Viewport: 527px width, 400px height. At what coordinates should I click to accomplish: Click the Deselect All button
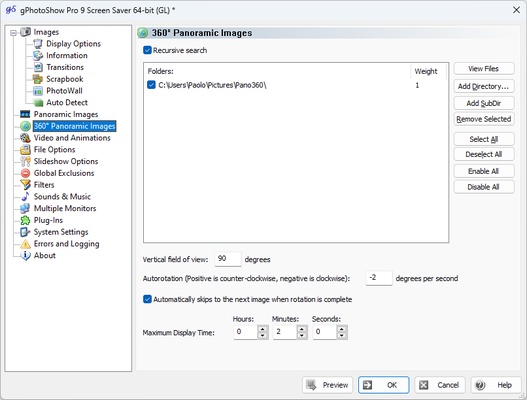click(x=484, y=154)
